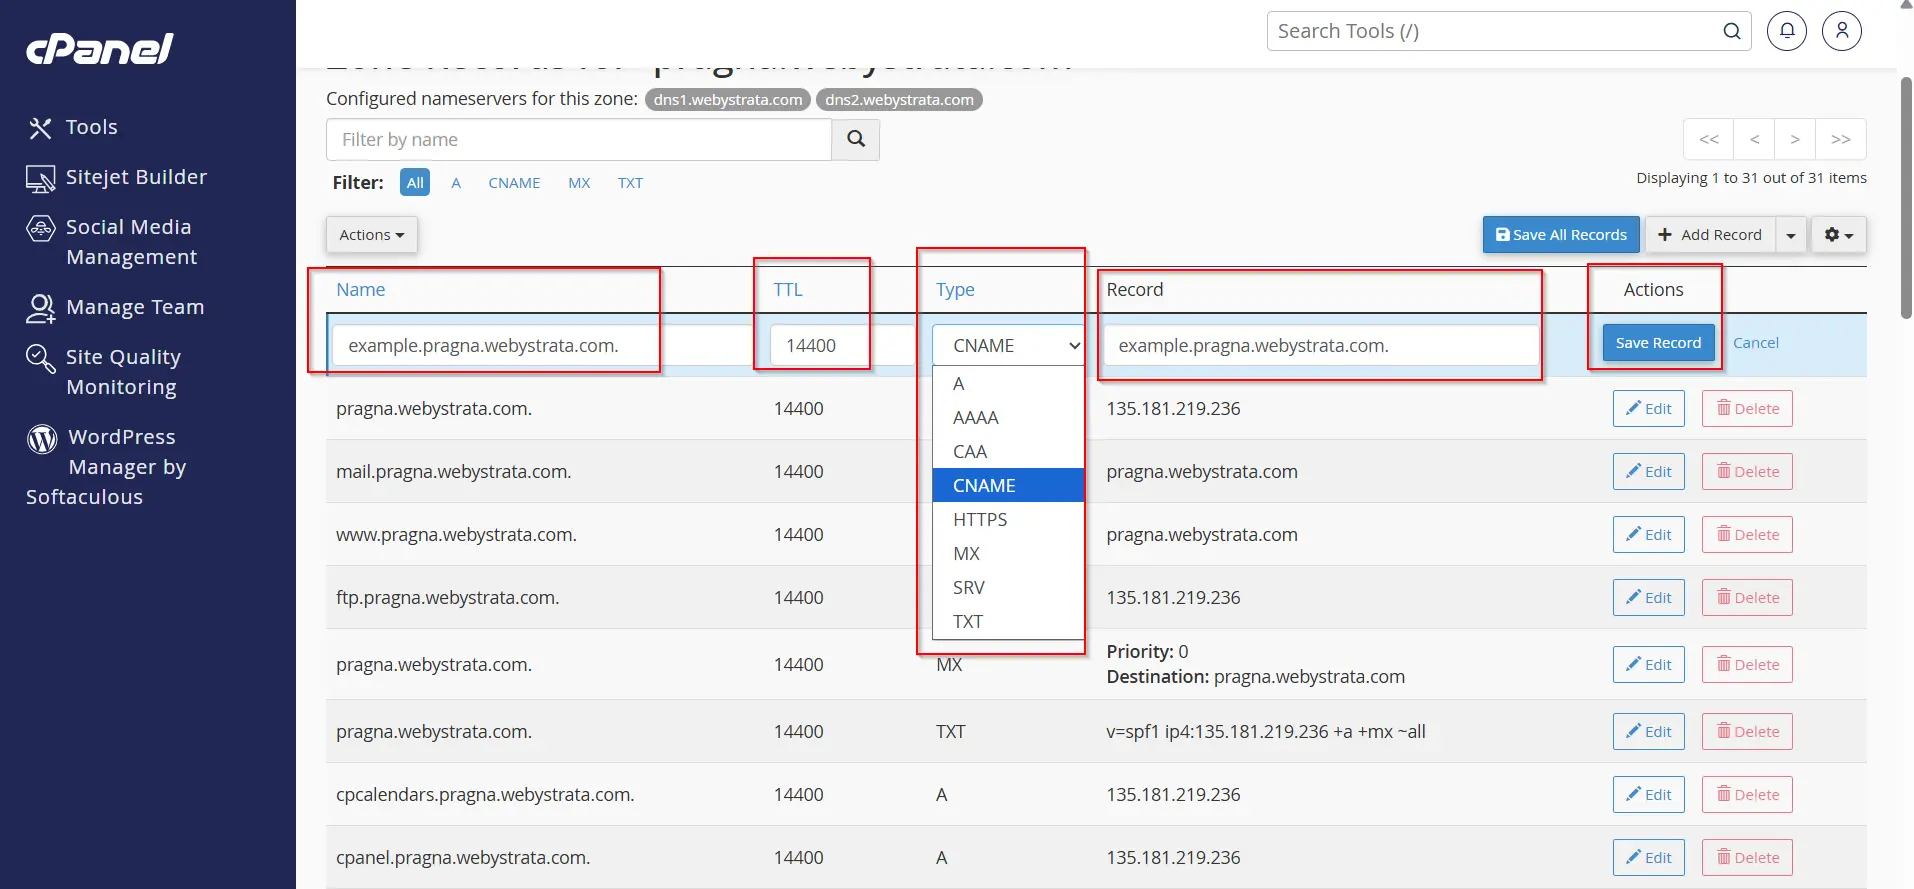Delete the mail.pragna.webystrata.com record

(x=1747, y=472)
